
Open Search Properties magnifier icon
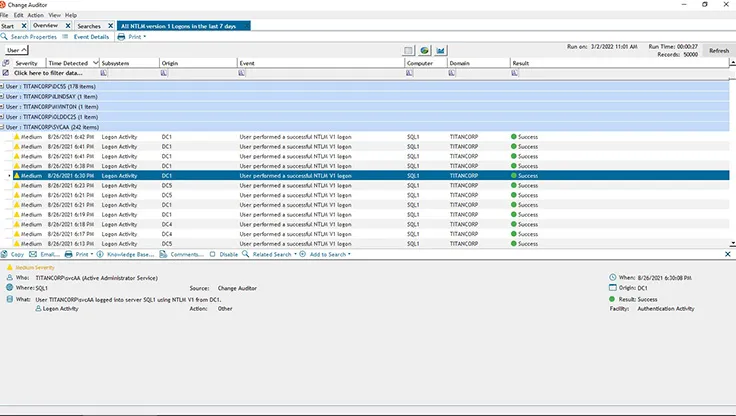[x=4, y=37]
